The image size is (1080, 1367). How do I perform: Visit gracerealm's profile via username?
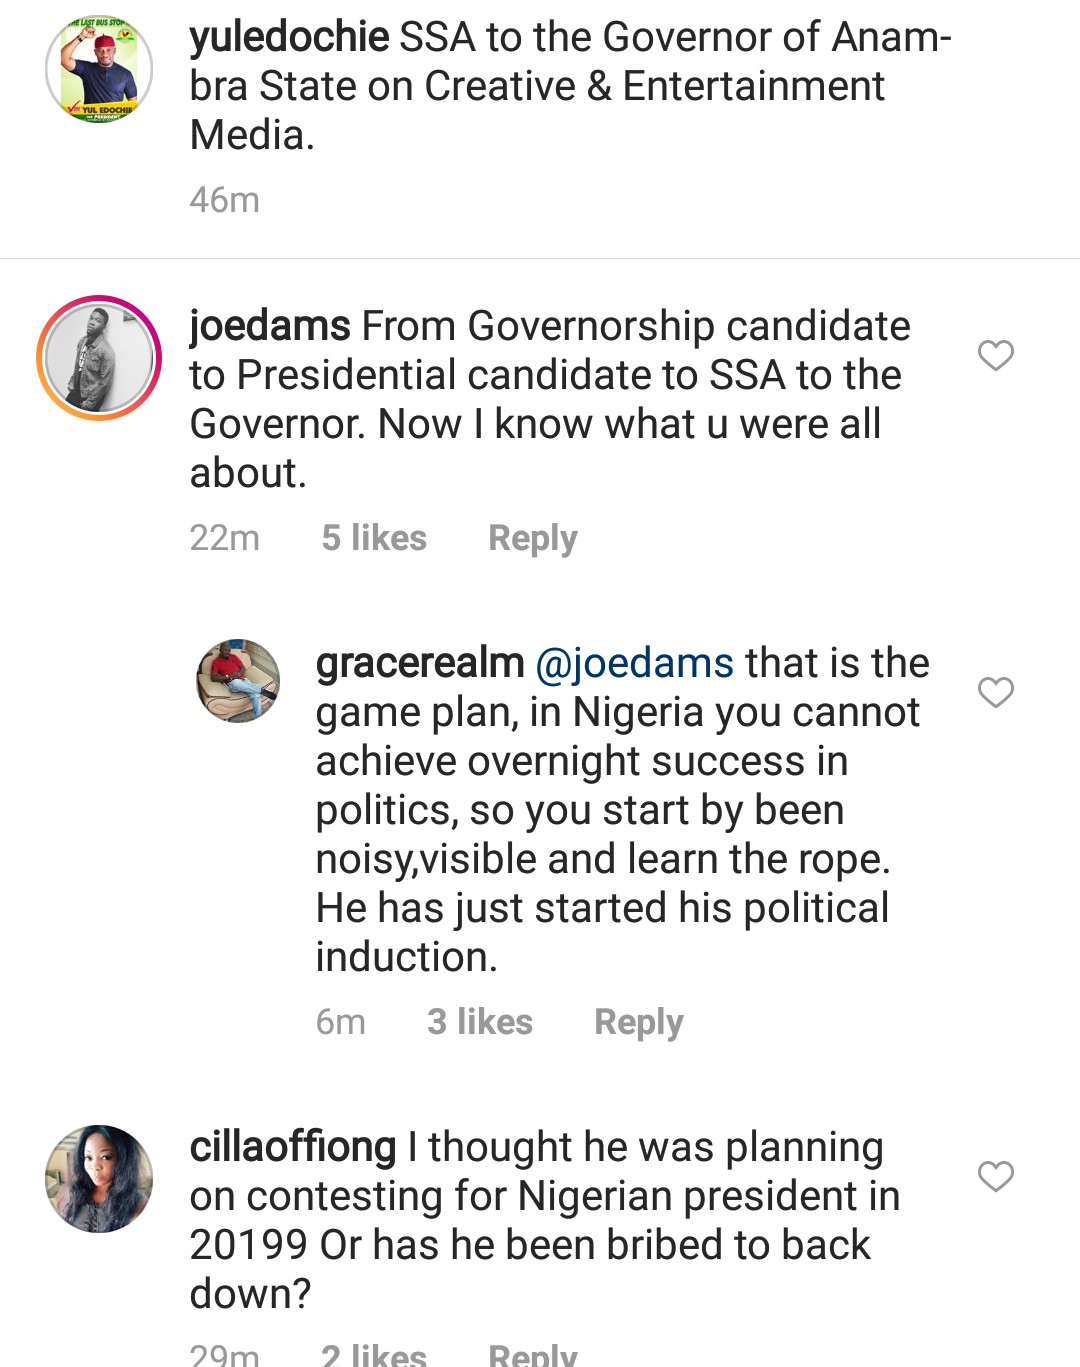(x=420, y=663)
